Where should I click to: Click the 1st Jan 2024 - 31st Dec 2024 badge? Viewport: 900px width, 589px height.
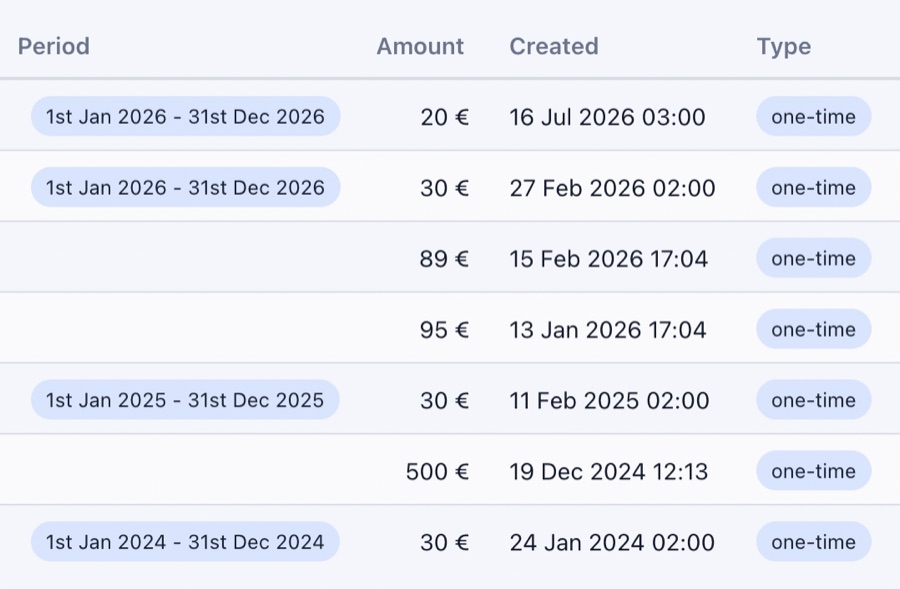(x=185, y=542)
